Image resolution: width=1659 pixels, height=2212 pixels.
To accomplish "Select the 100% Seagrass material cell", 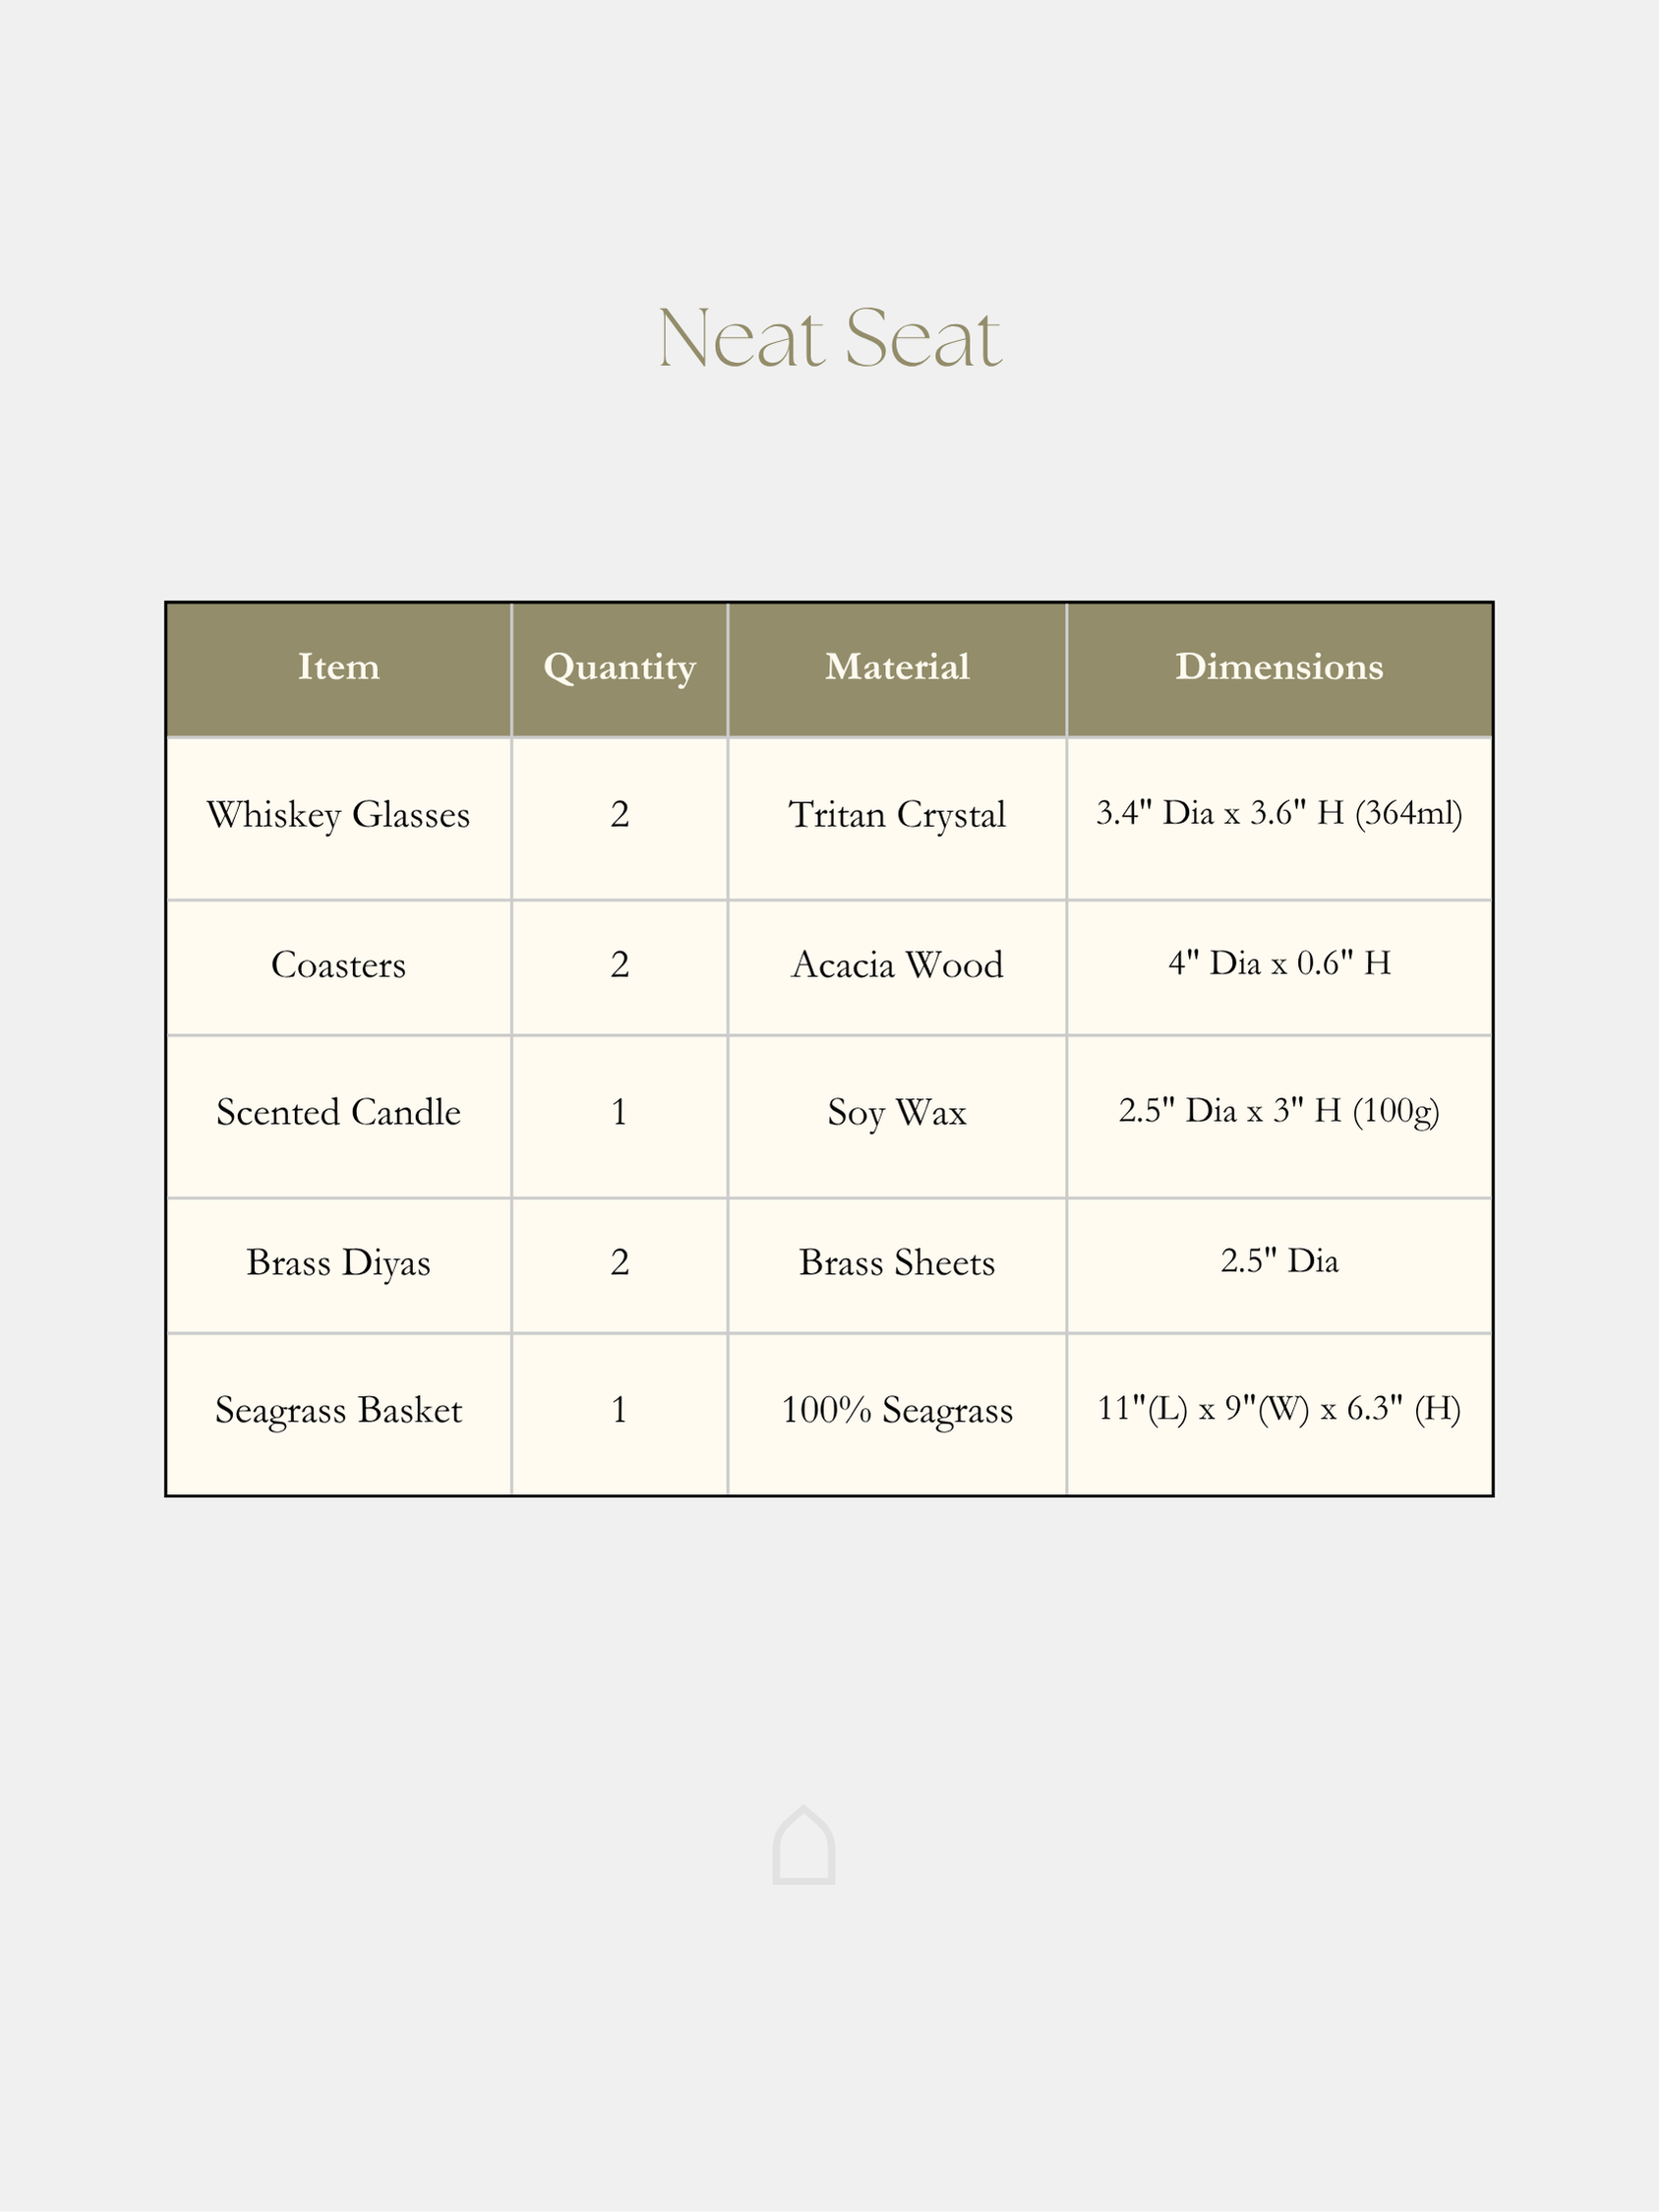I will click(x=897, y=1411).
